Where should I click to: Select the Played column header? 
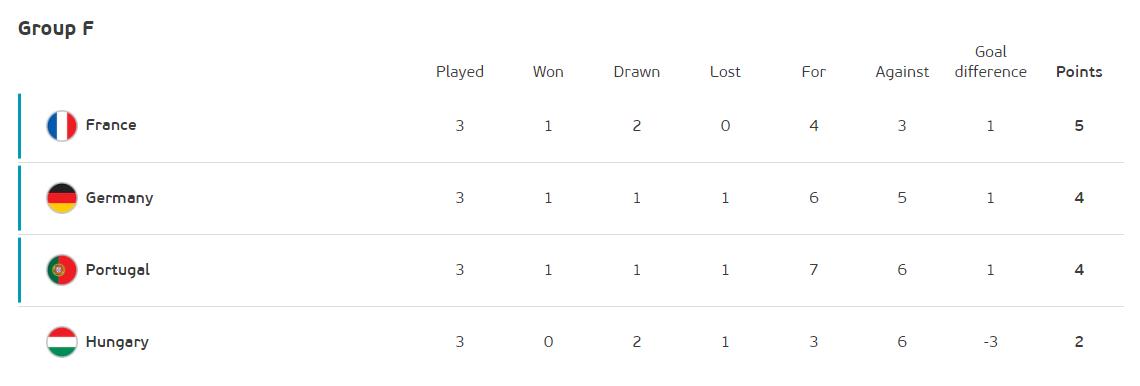[459, 72]
